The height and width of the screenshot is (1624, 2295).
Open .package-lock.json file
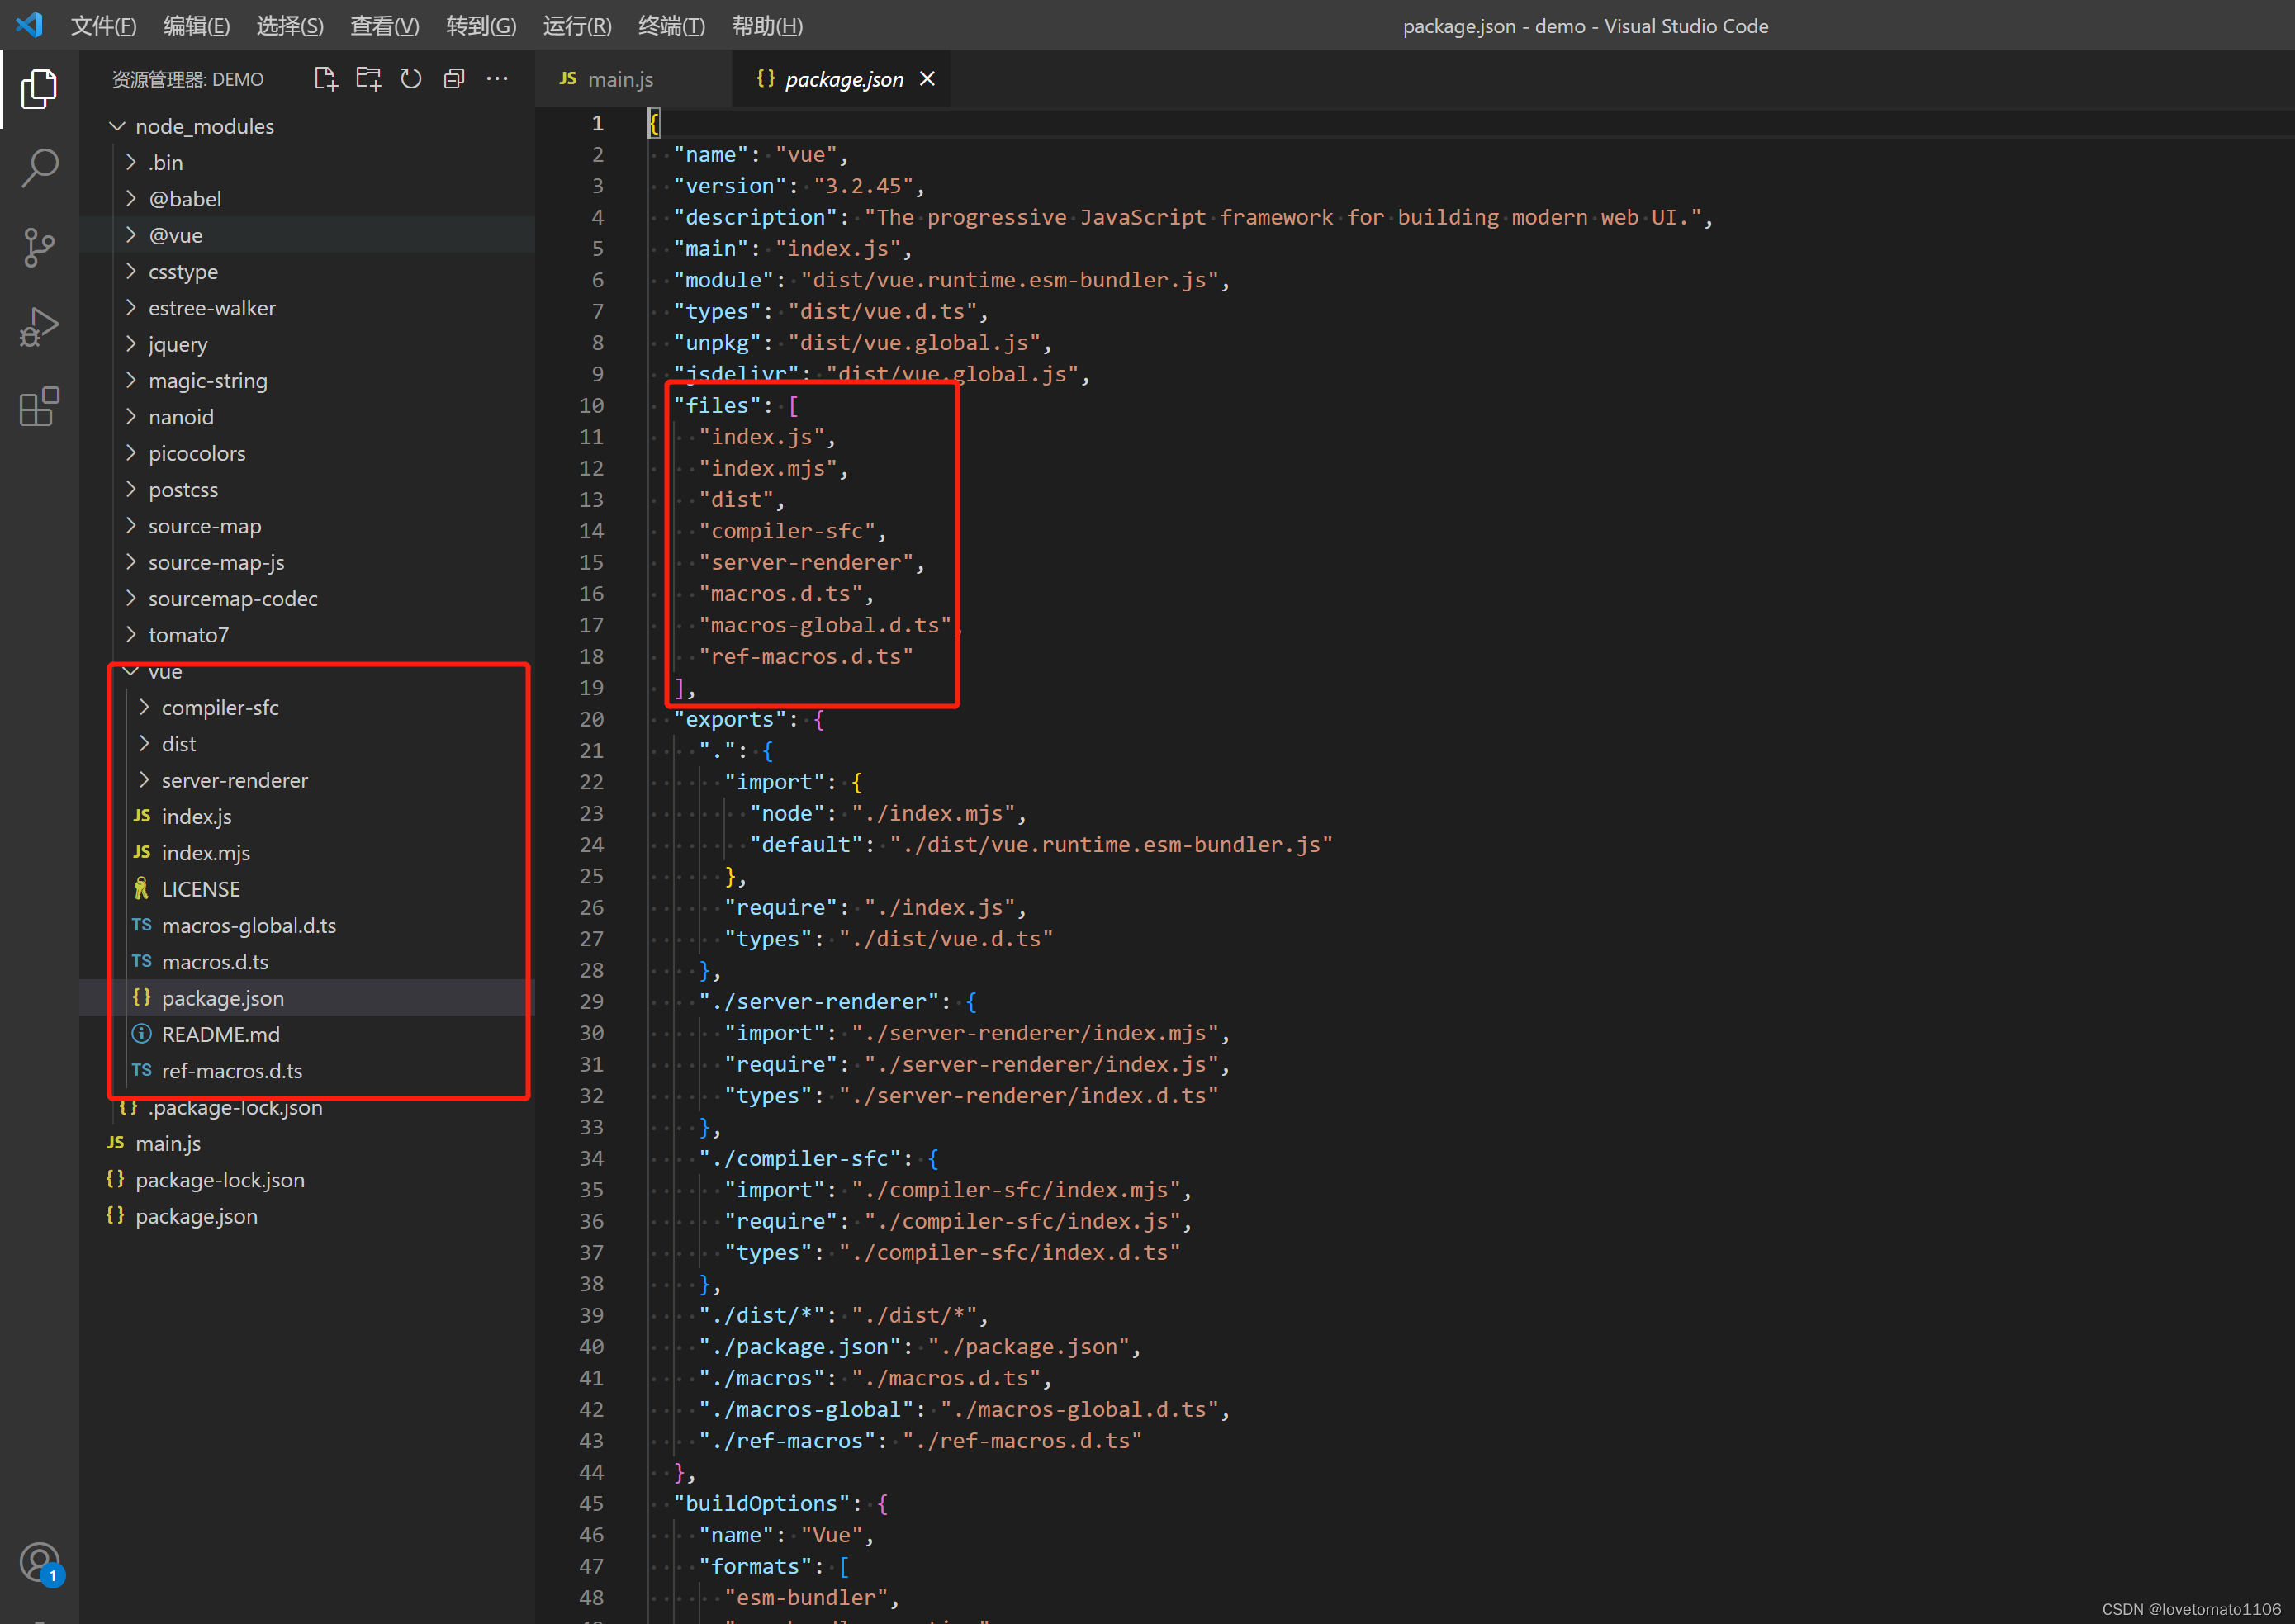[307, 1107]
